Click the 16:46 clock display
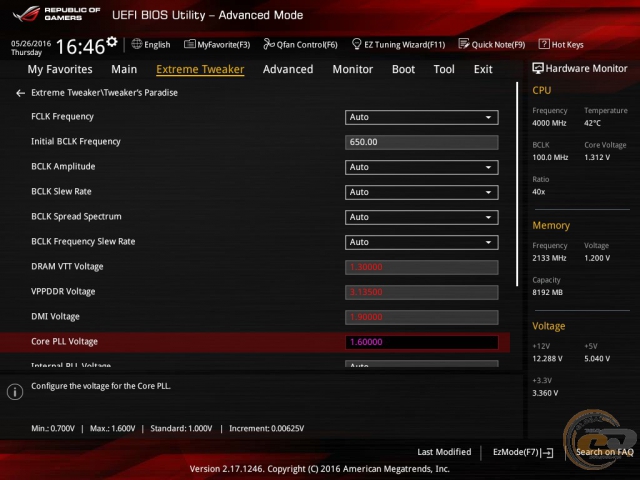The width and height of the screenshot is (640, 480). pyautogui.click(x=80, y=47)
